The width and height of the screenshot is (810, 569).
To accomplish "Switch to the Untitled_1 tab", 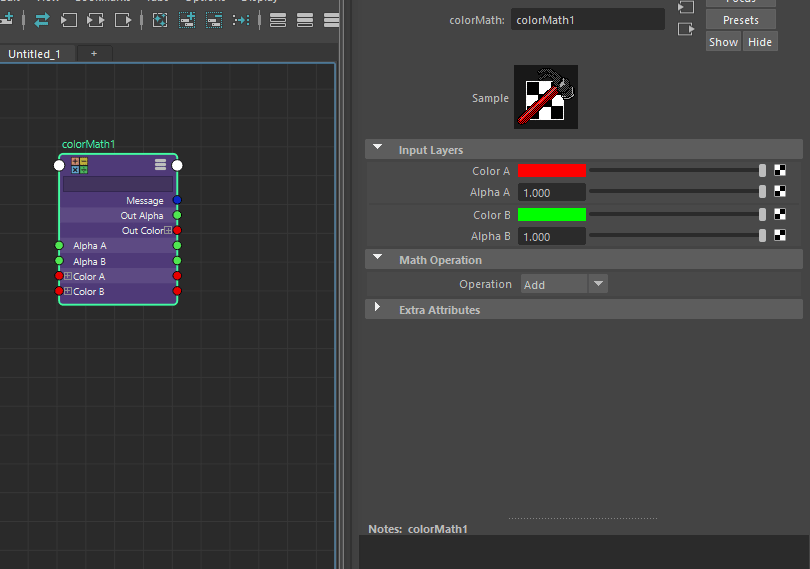I will click(35, 54).
